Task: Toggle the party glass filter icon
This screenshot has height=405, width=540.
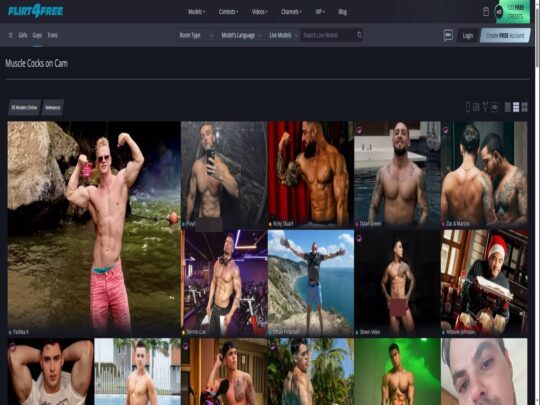Action: [x=485, y=107]
